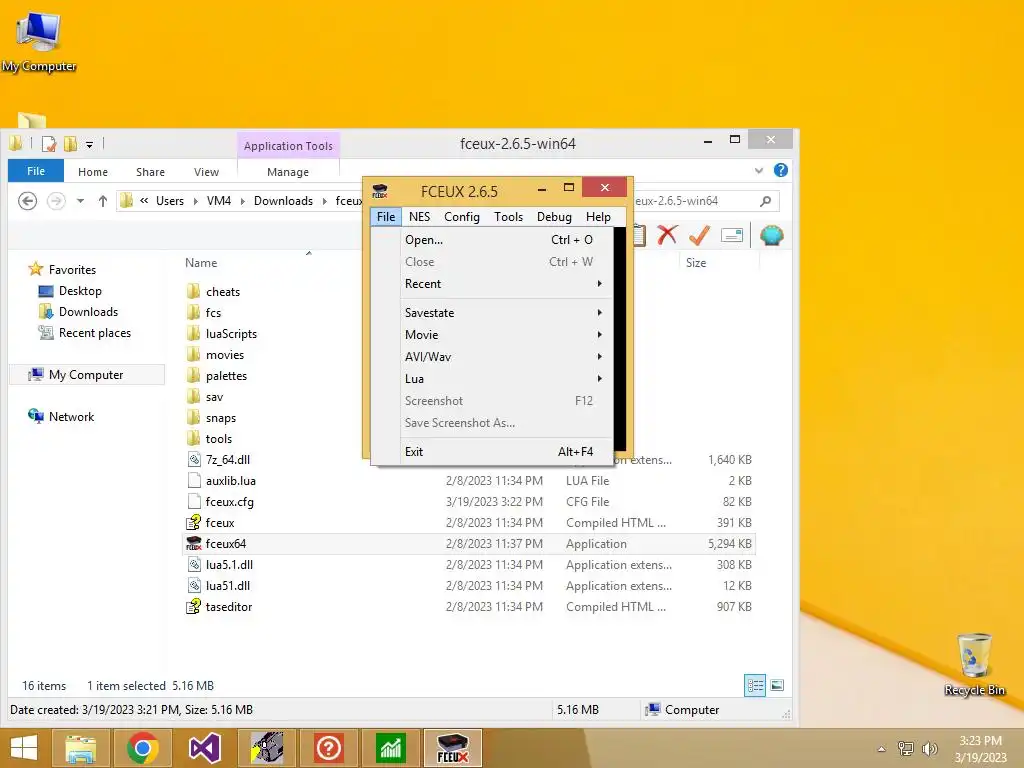
Task: Click the FCEUX window title icon
Action: [x=379, y=191]
